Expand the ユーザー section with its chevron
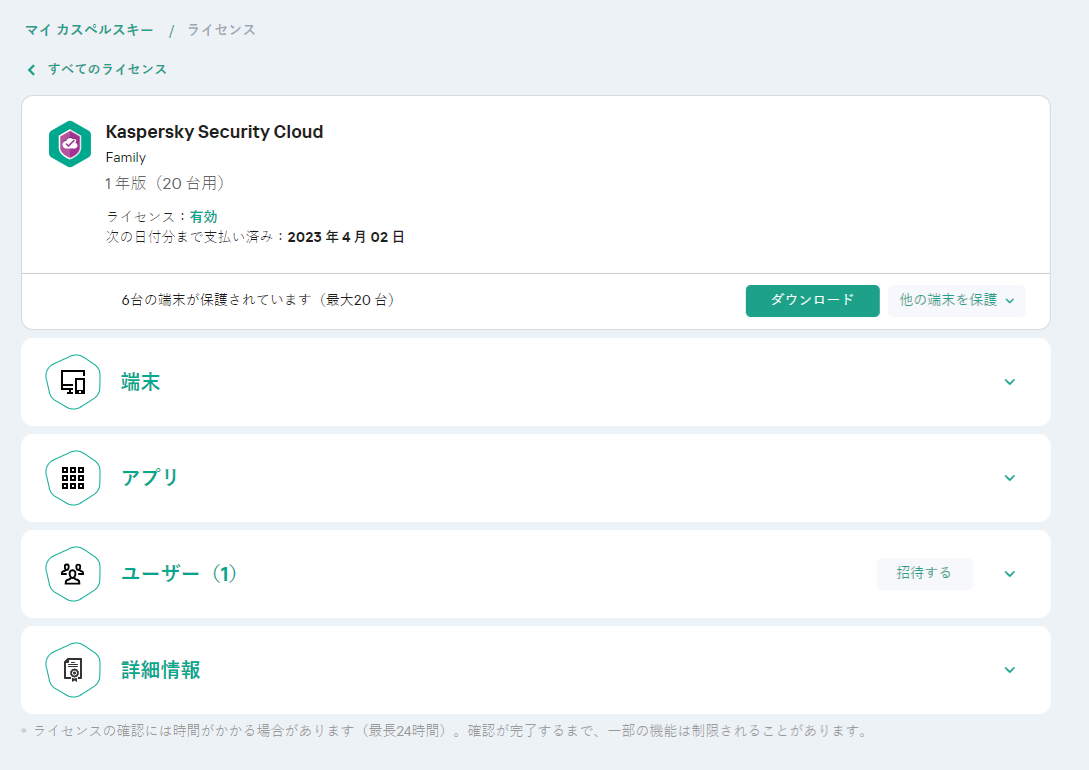This screenshot has width=1089, height=770. [1009, 574]
